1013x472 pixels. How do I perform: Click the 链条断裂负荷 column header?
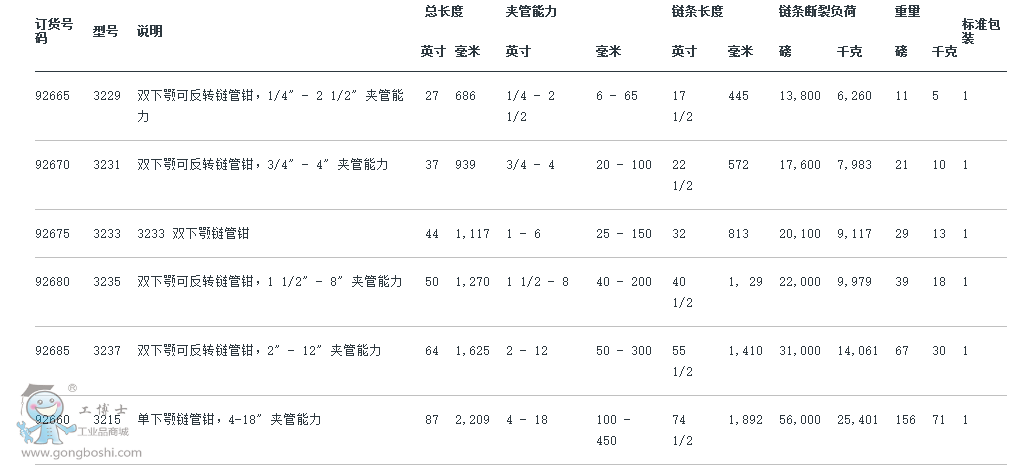(820, 12)
